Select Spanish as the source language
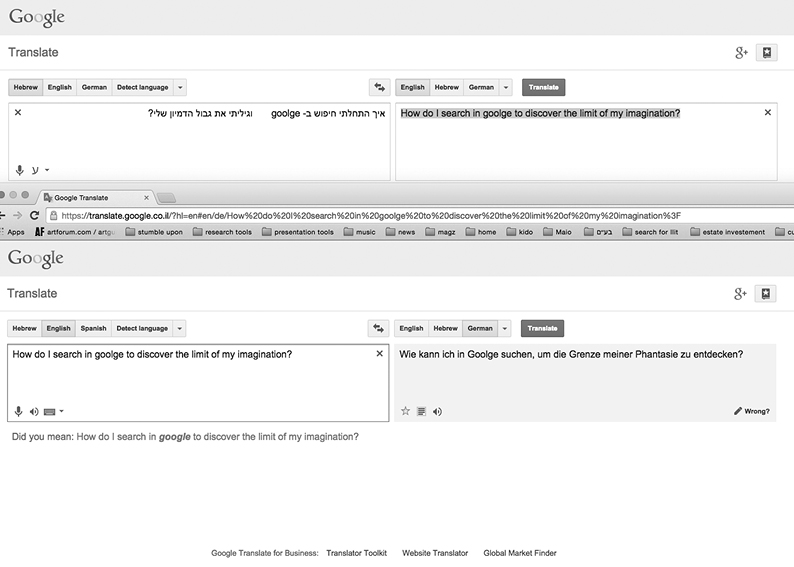 pos(93,328)
